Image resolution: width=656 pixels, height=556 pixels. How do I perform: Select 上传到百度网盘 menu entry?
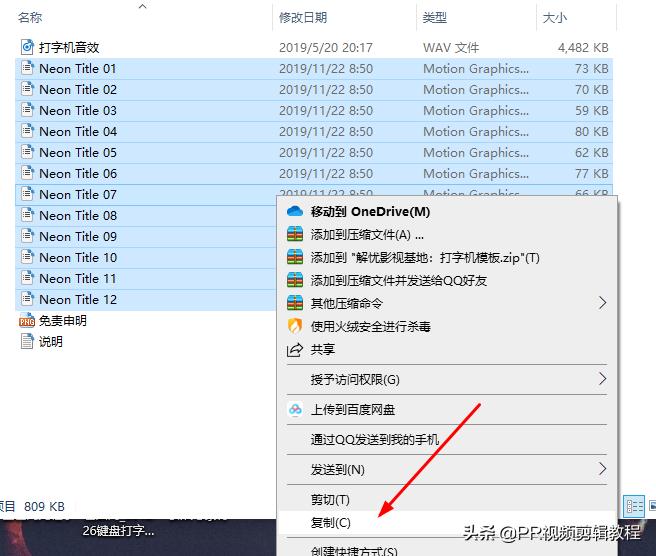pos(448,410)
